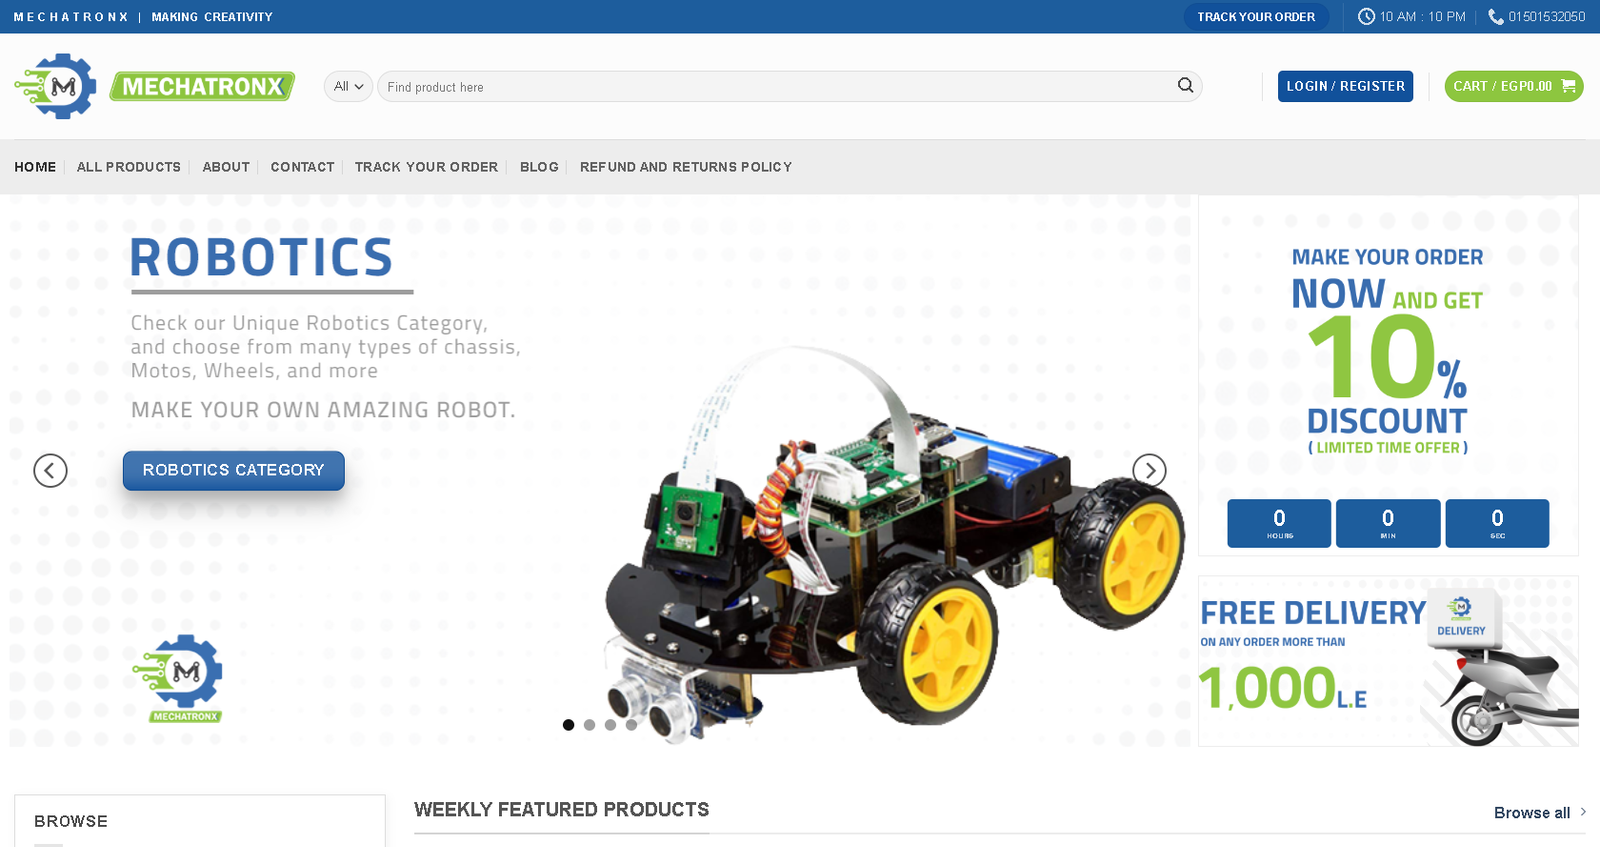Click the WEEKLY FEATURED PRODUCTS heading
This screenshot has width=1600, height=847.
pyautogui.click(x=562, y=810)
